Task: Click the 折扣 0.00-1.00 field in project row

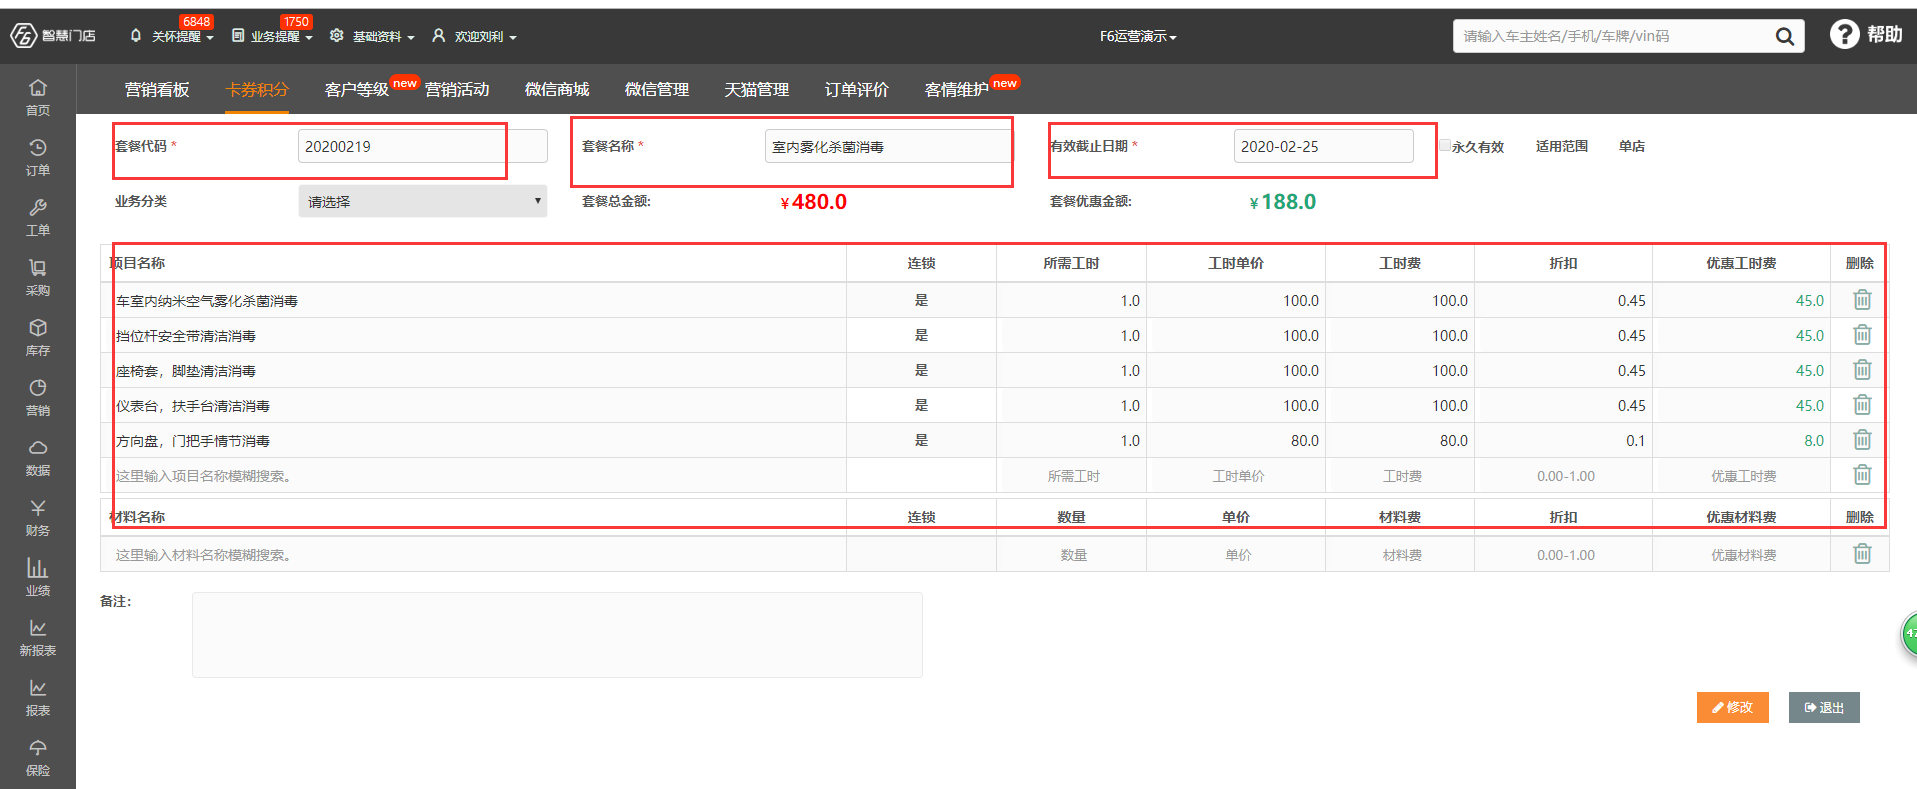Action: [1565, 476]
